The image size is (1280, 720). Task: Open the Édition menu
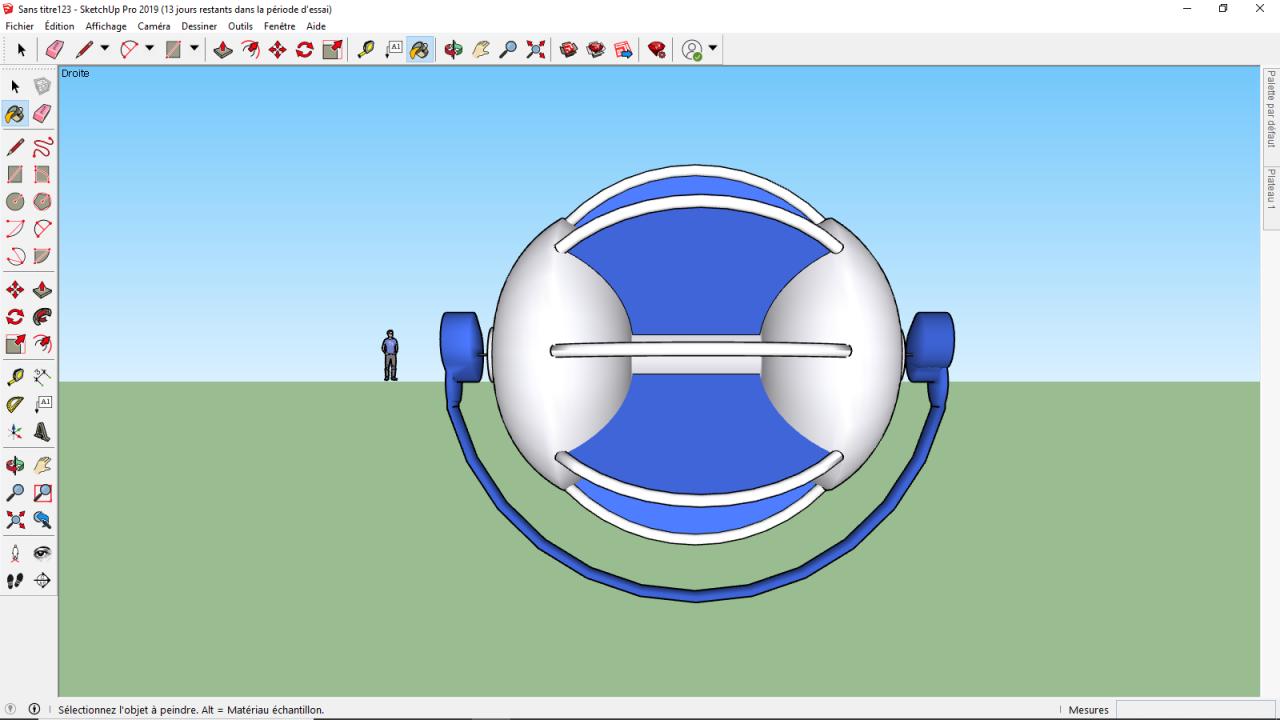tap(59, 26)
